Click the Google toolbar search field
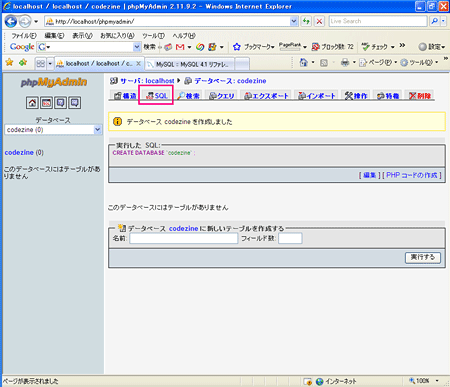The height and width of the screenshot is (387, 450). (x=88, y=47)
